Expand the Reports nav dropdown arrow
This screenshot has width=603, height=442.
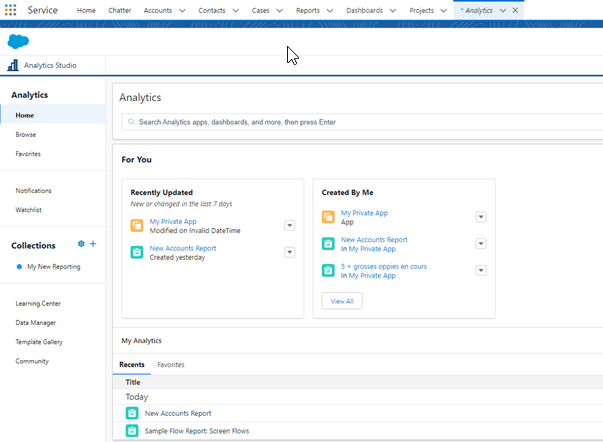point(330,10)
